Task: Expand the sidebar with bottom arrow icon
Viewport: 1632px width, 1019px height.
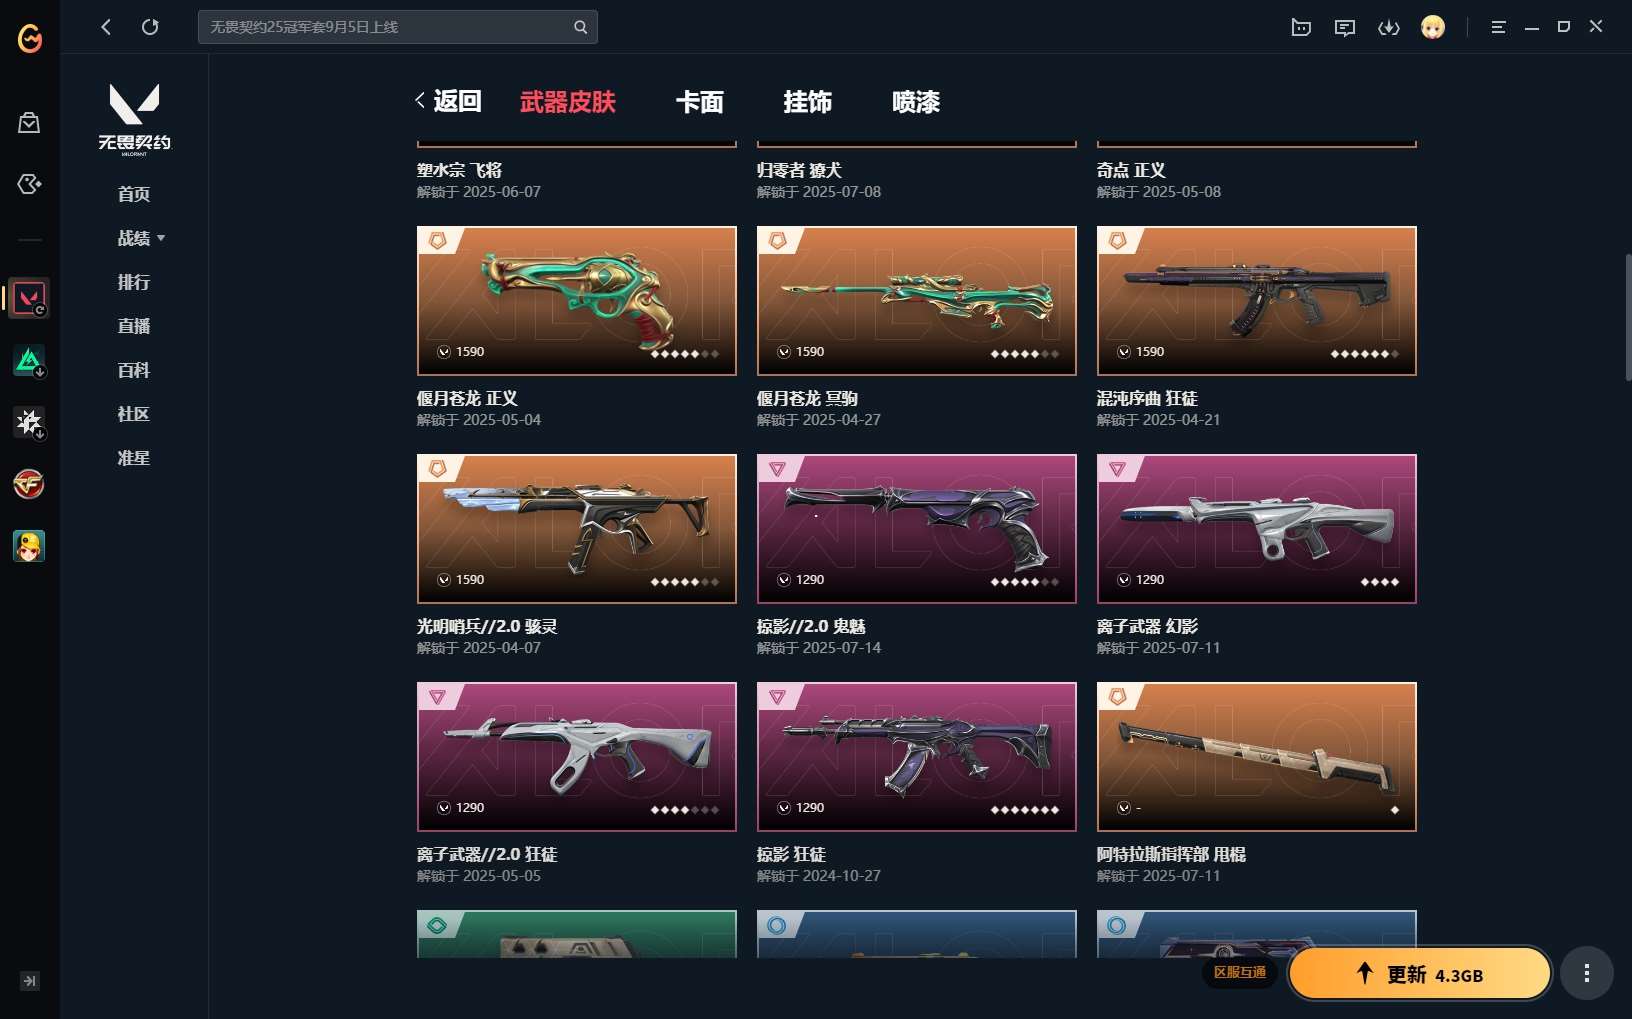Action: tap(30, 981)
